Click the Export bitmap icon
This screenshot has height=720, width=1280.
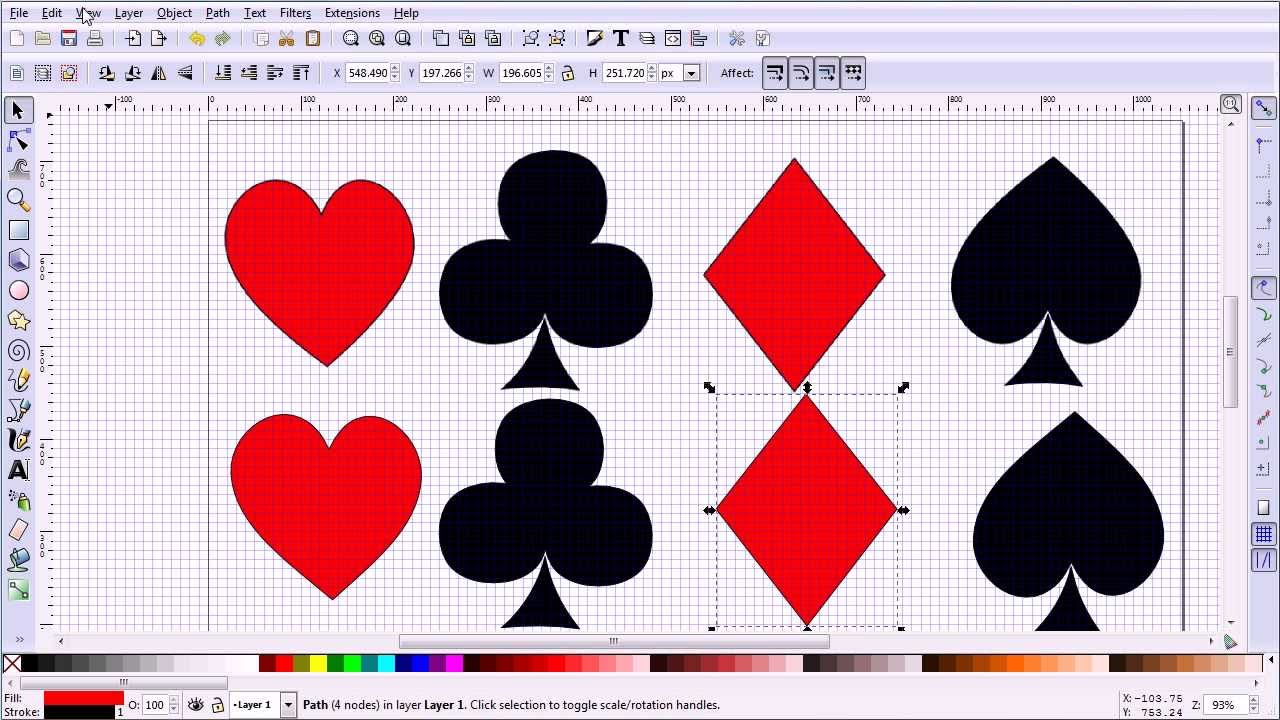[x=158, y=38]
